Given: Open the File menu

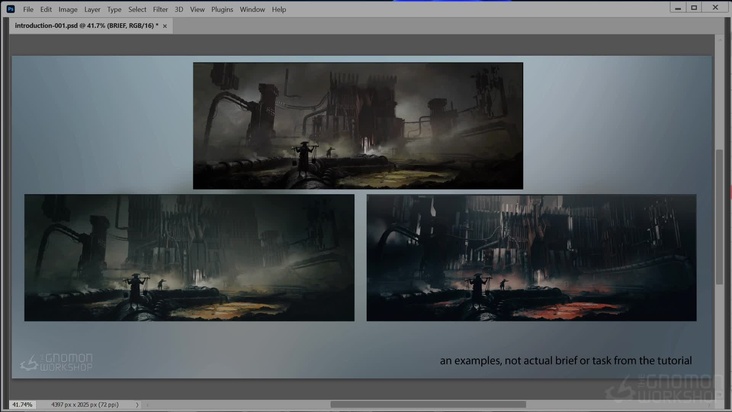Looking at the screenshot, I should (28, 9).
